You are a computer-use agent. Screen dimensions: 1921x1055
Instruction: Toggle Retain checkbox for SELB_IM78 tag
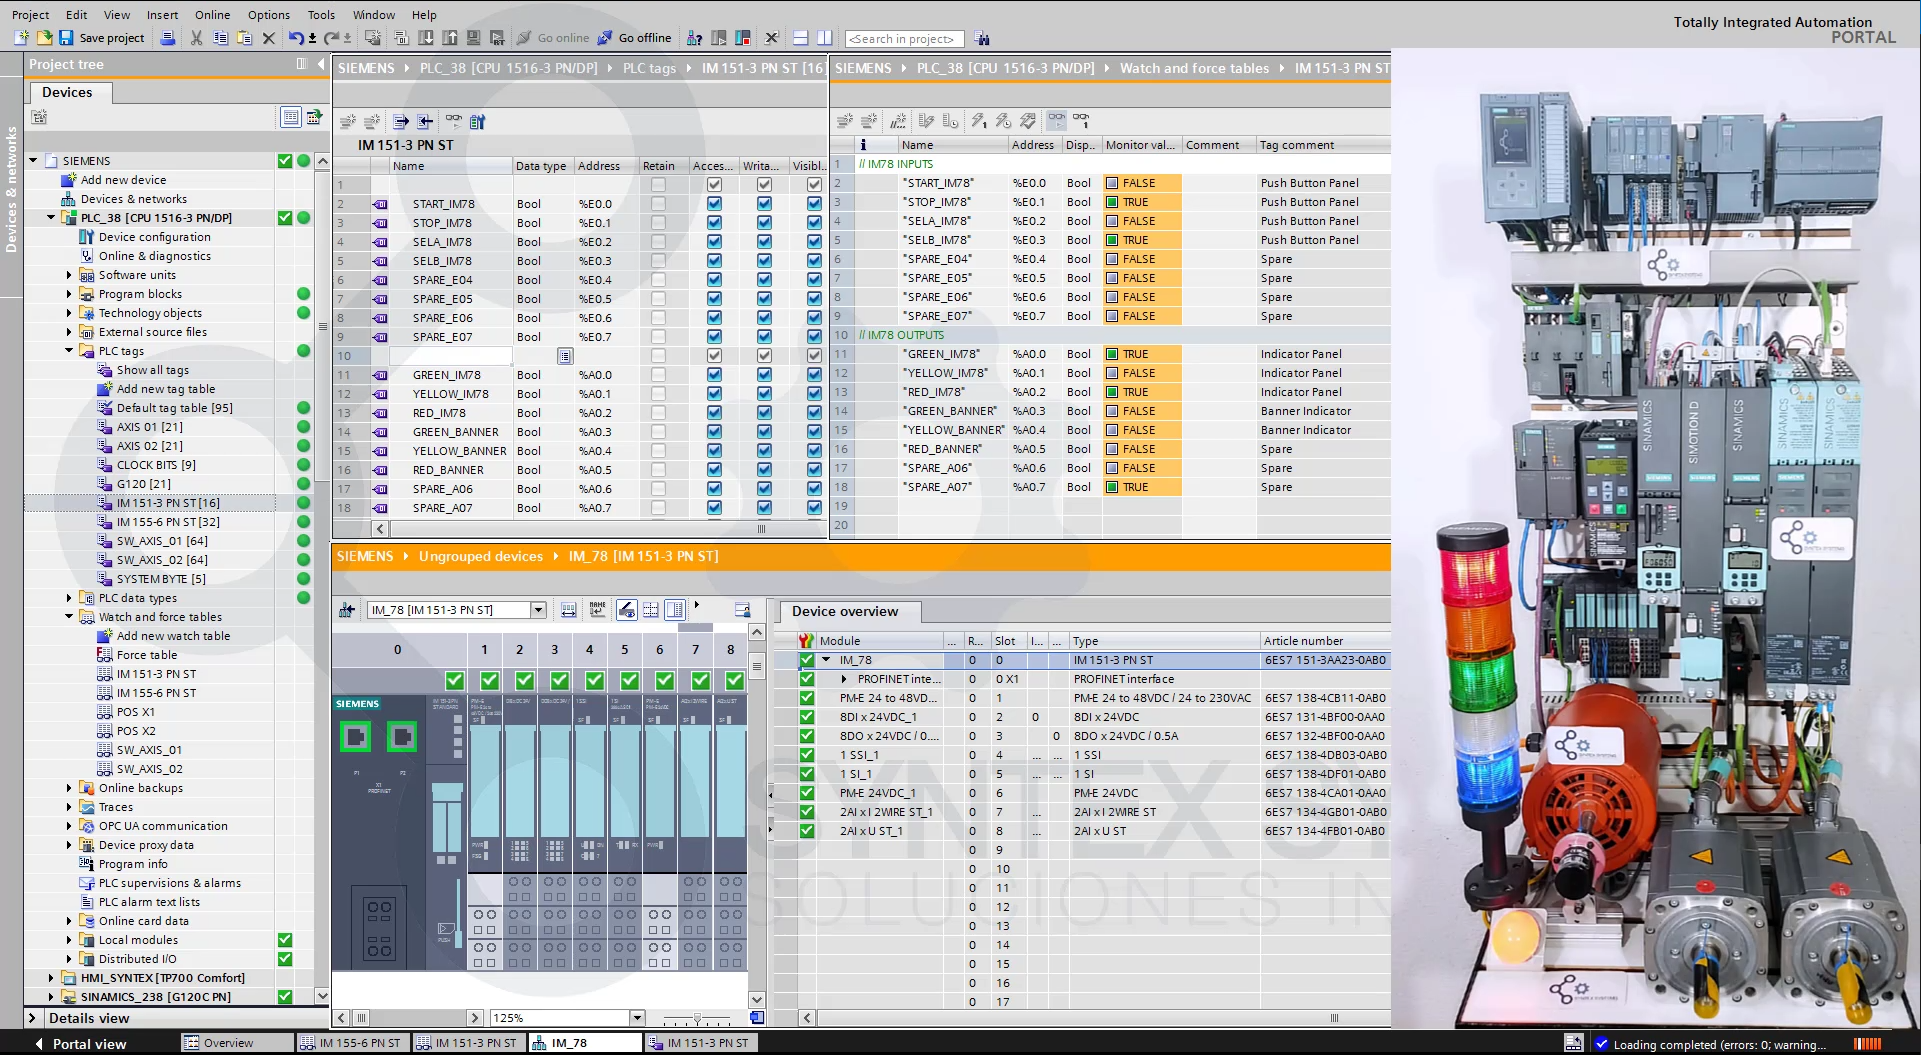[x=658, y=260]
